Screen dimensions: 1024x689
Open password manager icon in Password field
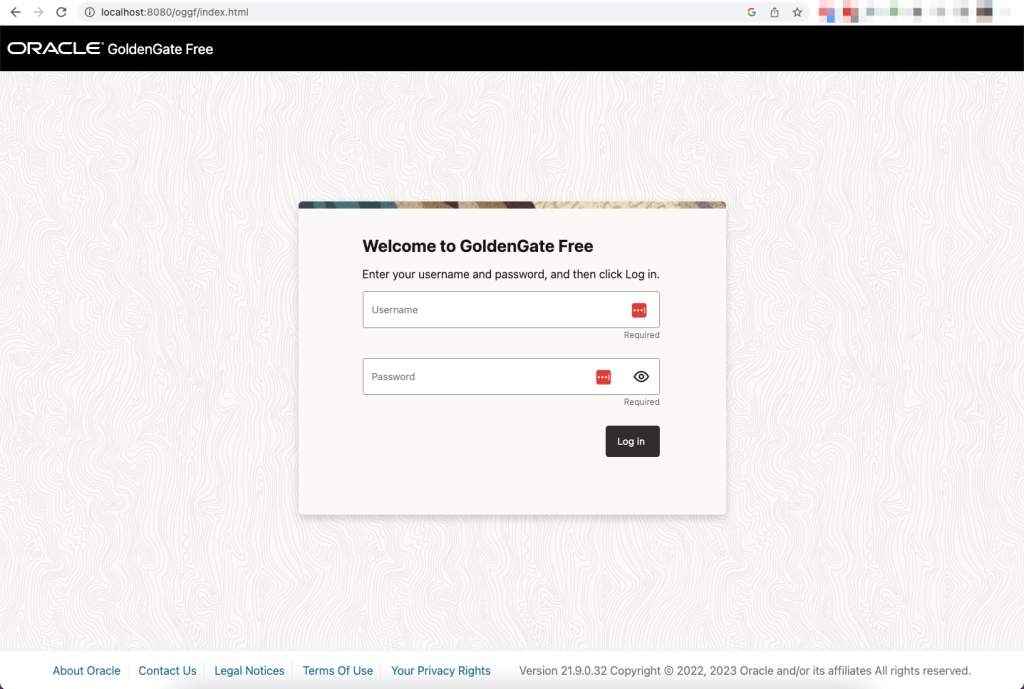[603, 377]
